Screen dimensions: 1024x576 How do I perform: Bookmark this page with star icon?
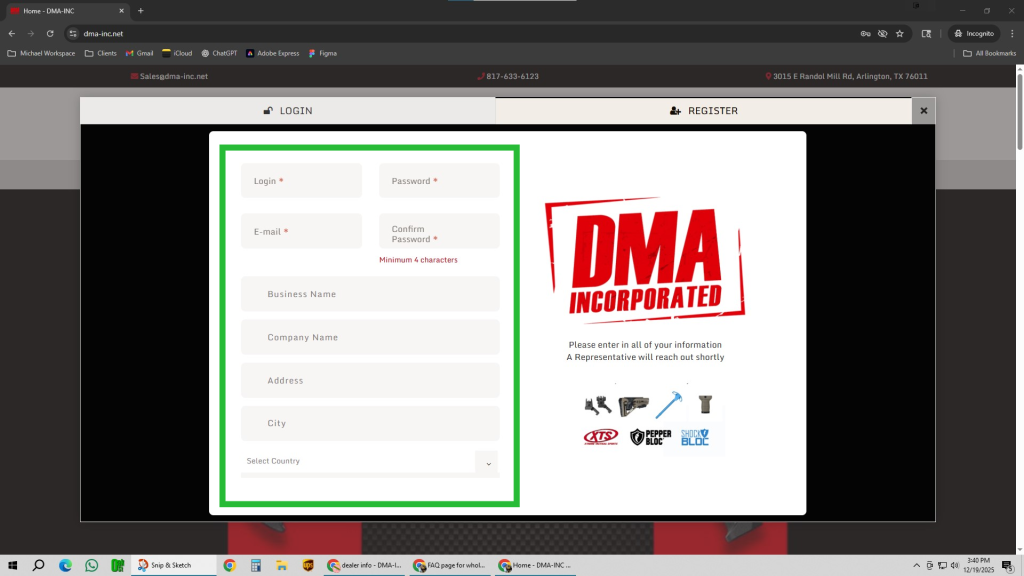click(x=899, y=33)
